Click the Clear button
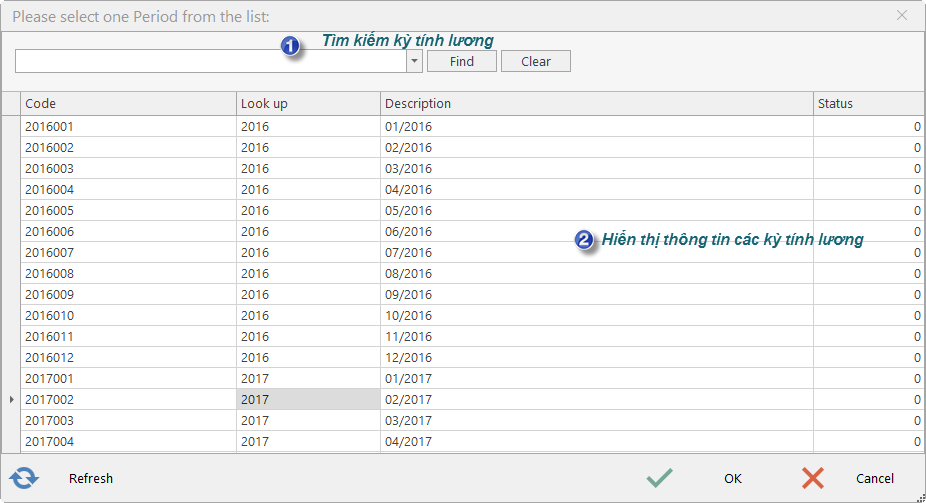The image size is (926, 503). (x=536, y=61)
